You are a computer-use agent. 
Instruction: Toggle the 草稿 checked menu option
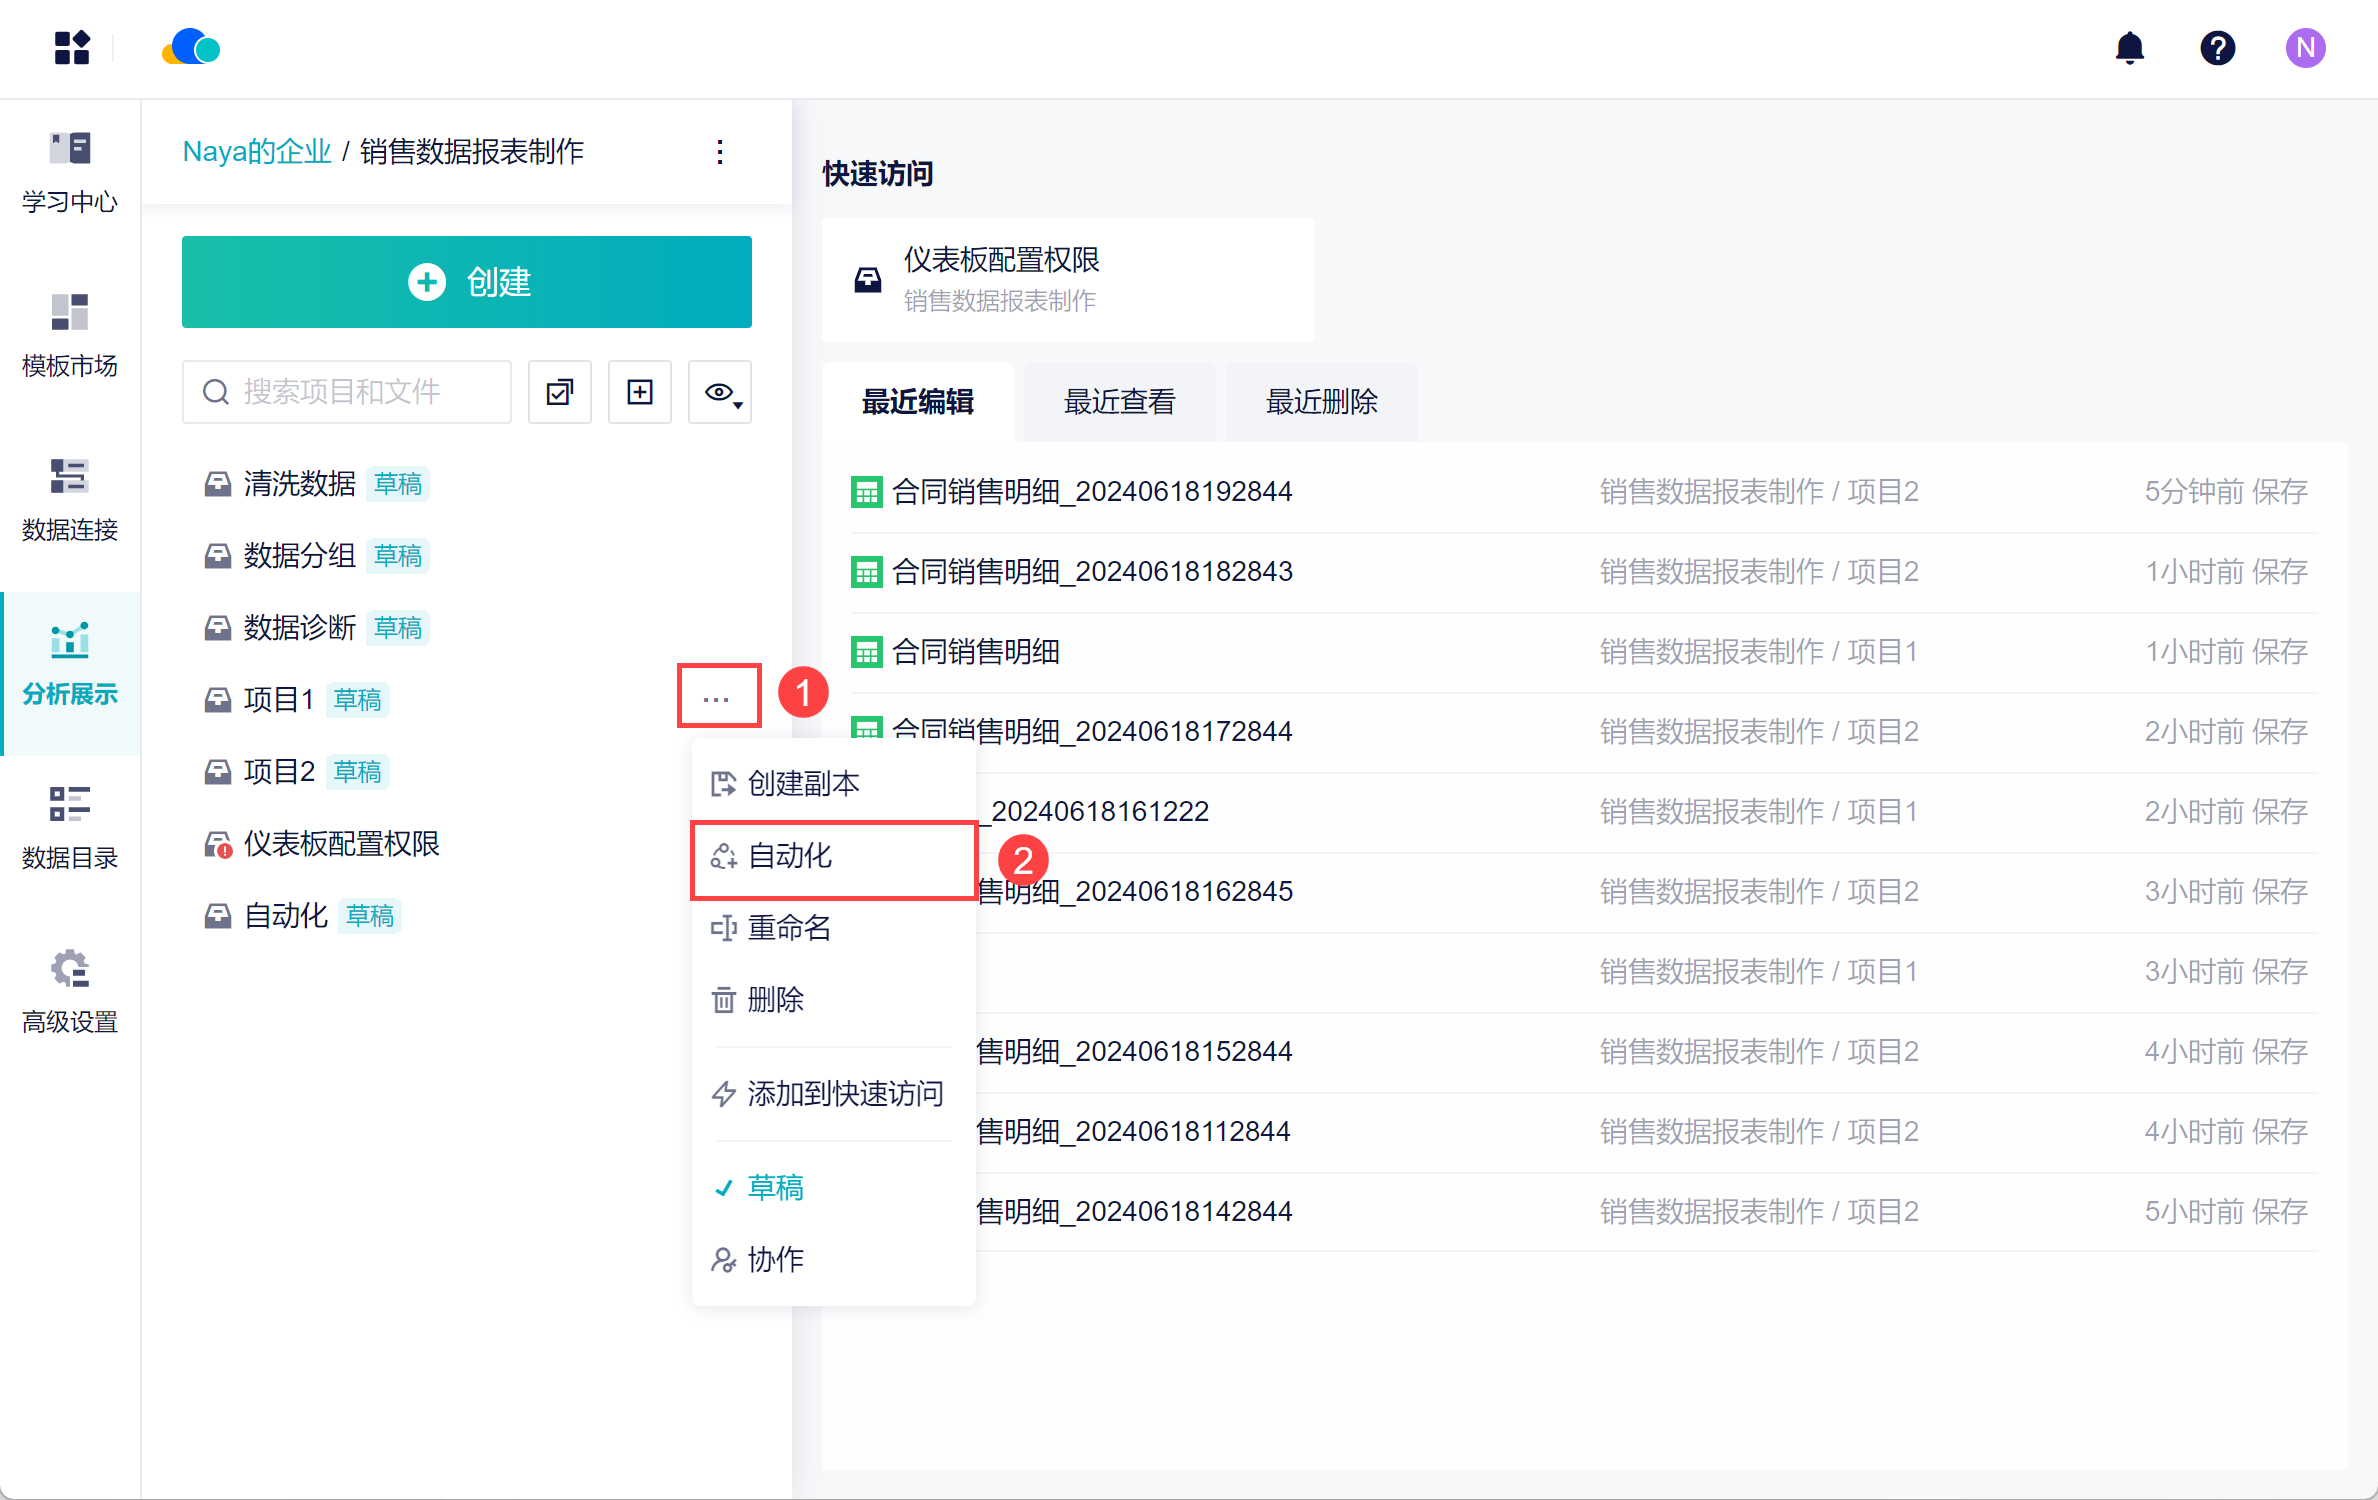pos(775,1187)
